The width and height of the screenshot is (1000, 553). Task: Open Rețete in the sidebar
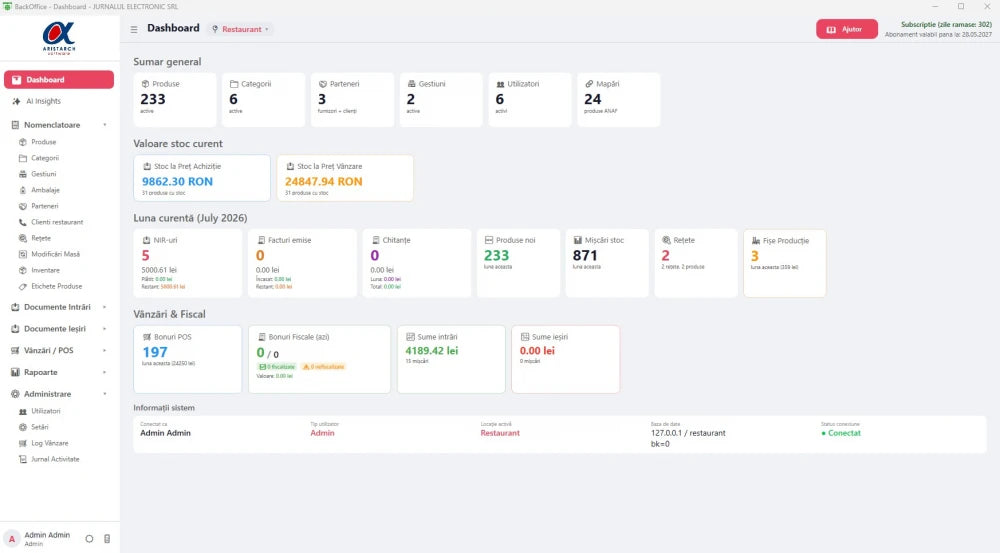tap(41, 238)
